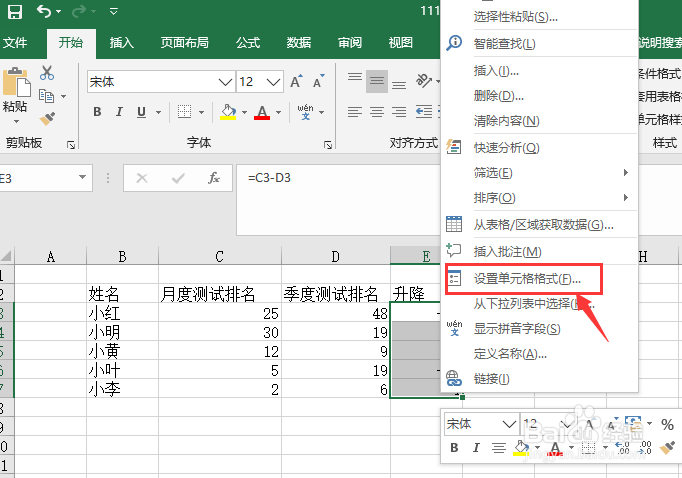
Task: Click the Save icon in the title bar
Action: [x=15, y=11]
